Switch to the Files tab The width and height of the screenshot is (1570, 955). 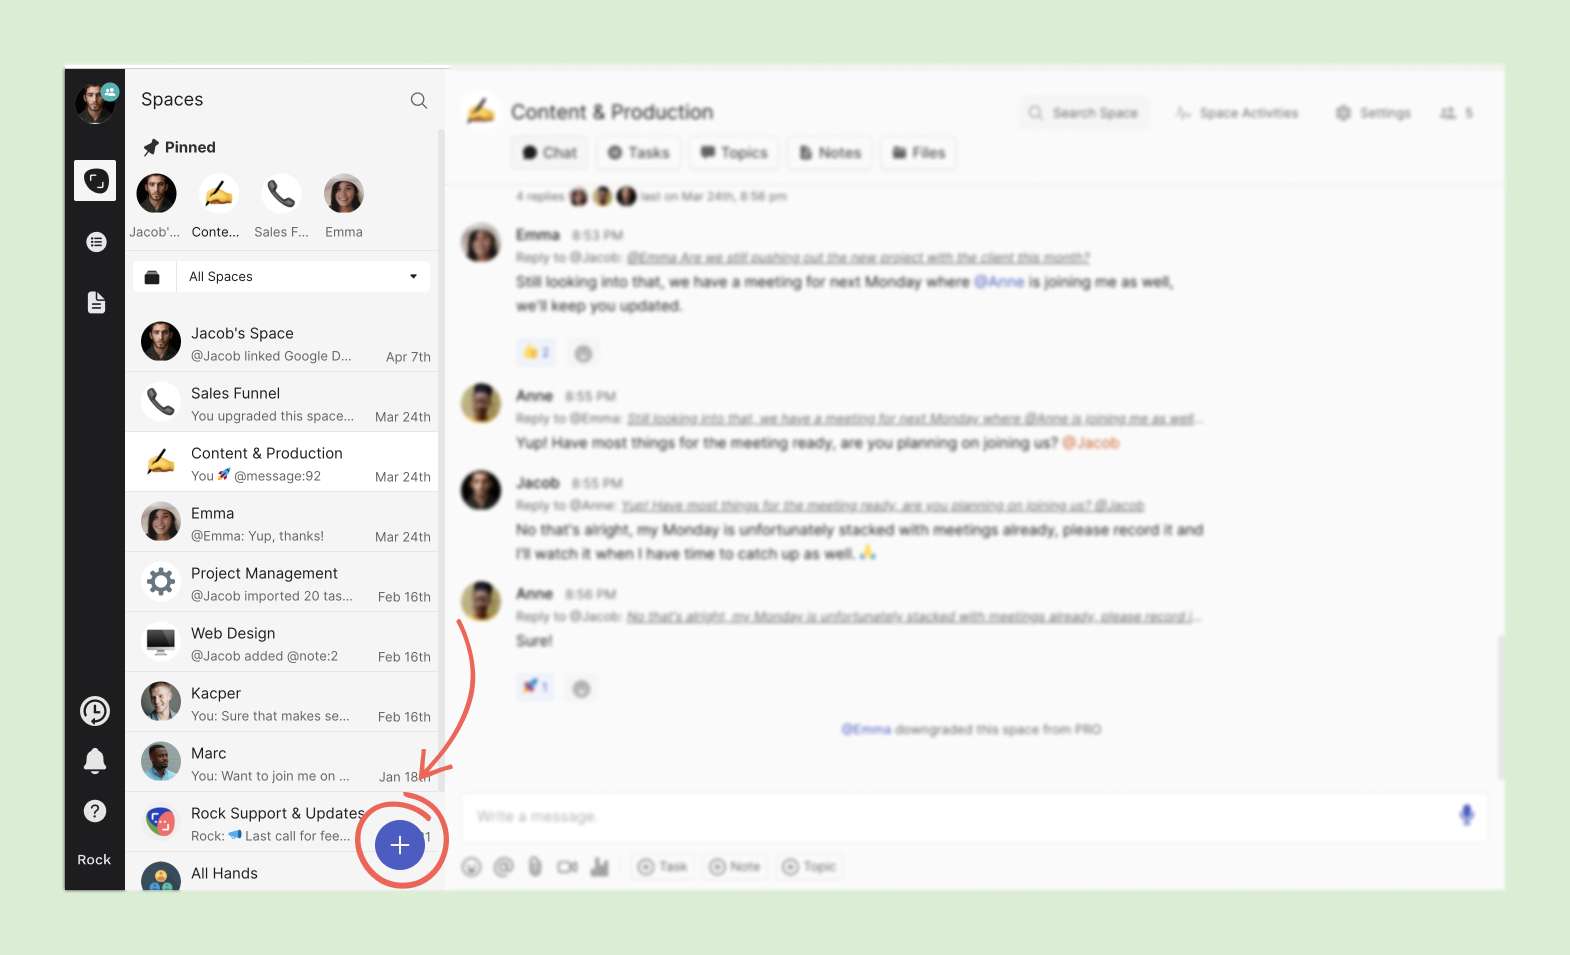coord(918,153)
